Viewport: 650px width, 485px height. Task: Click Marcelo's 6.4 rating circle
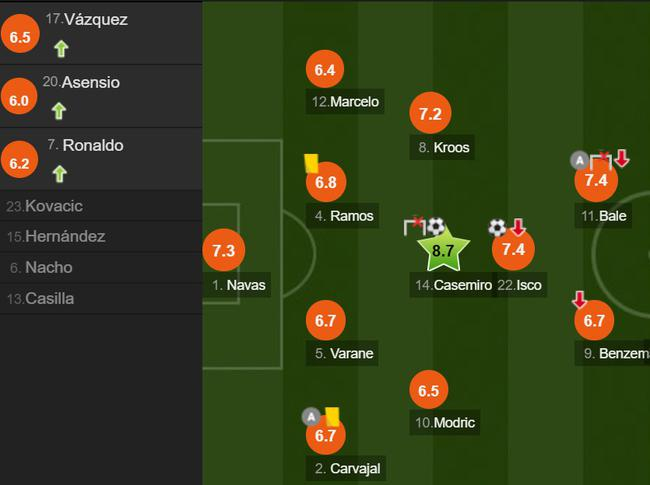point(325,70)
